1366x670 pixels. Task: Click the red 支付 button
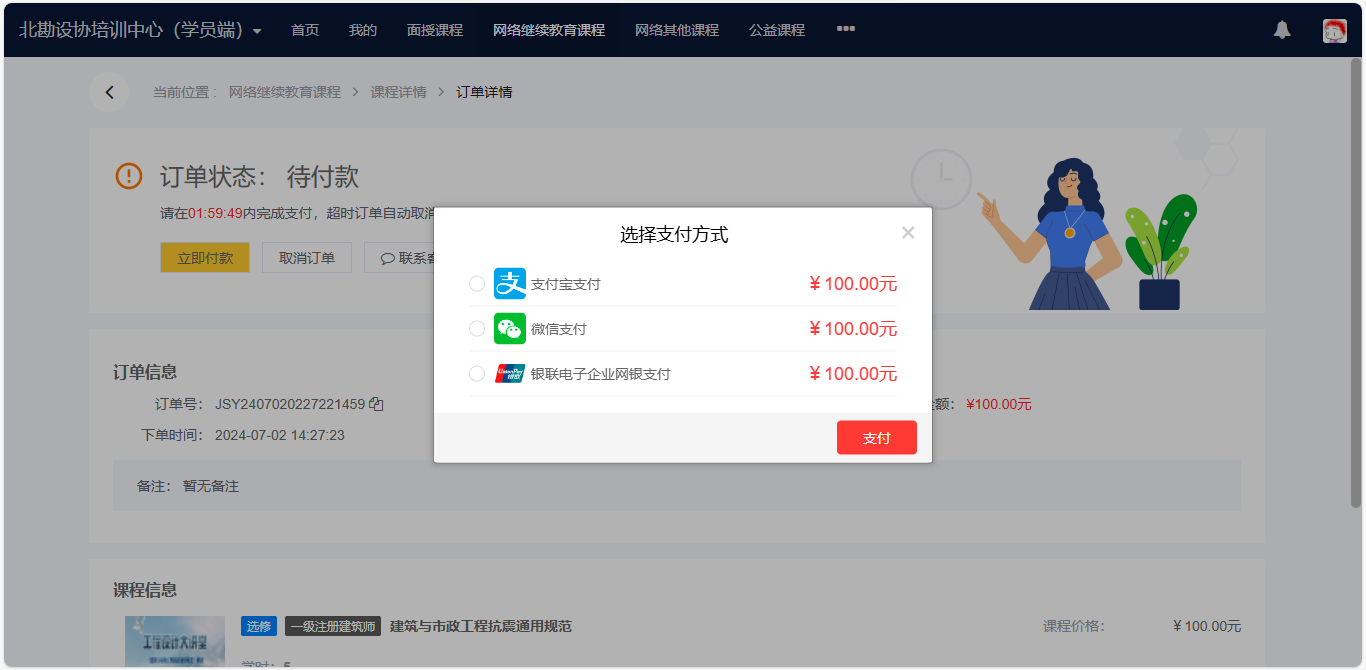877,438
